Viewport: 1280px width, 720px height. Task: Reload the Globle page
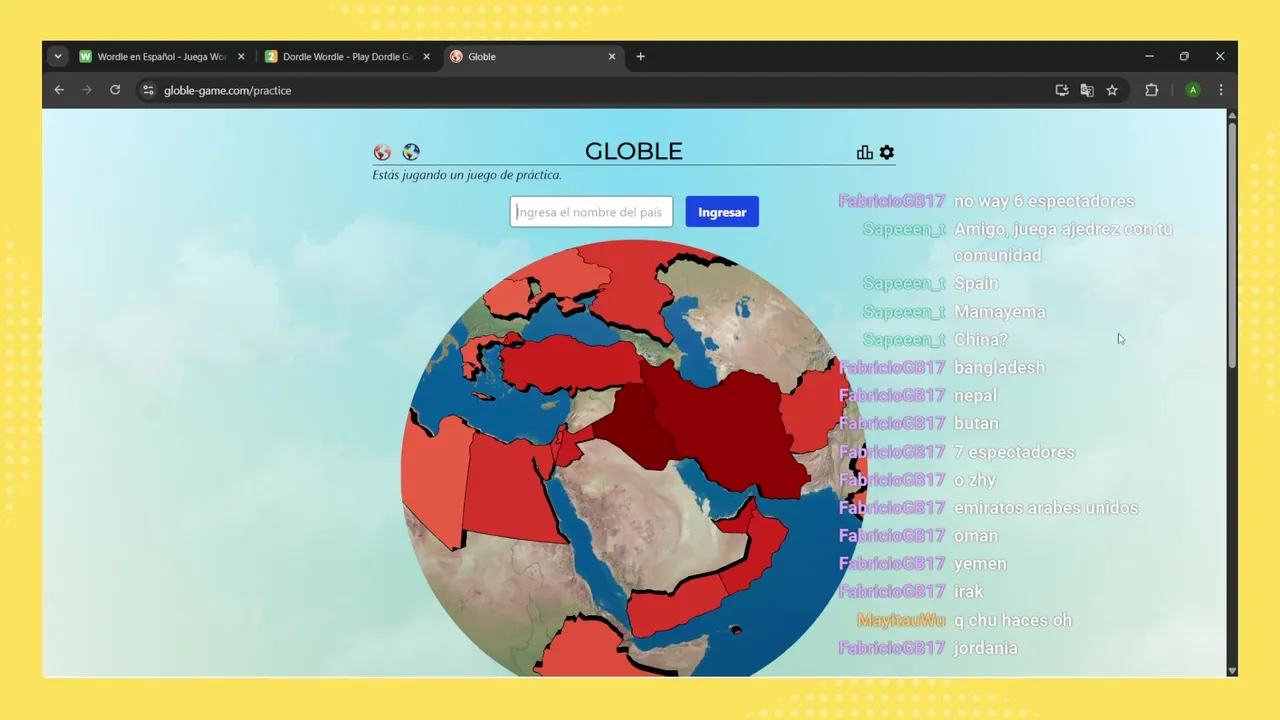pos(115,90)
